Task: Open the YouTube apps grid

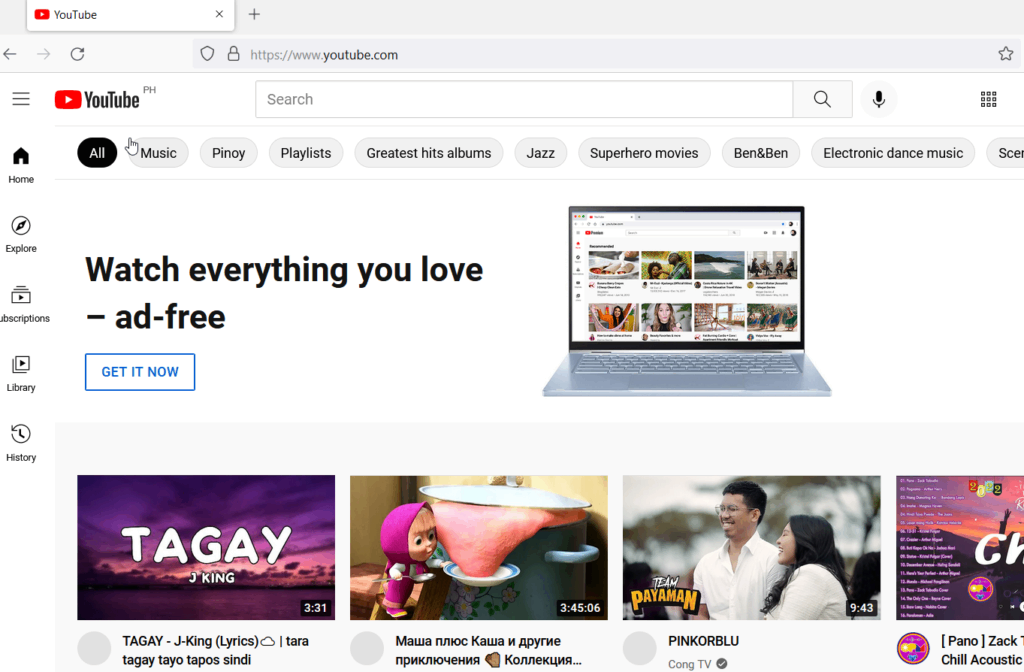Action: coord(988,99)
